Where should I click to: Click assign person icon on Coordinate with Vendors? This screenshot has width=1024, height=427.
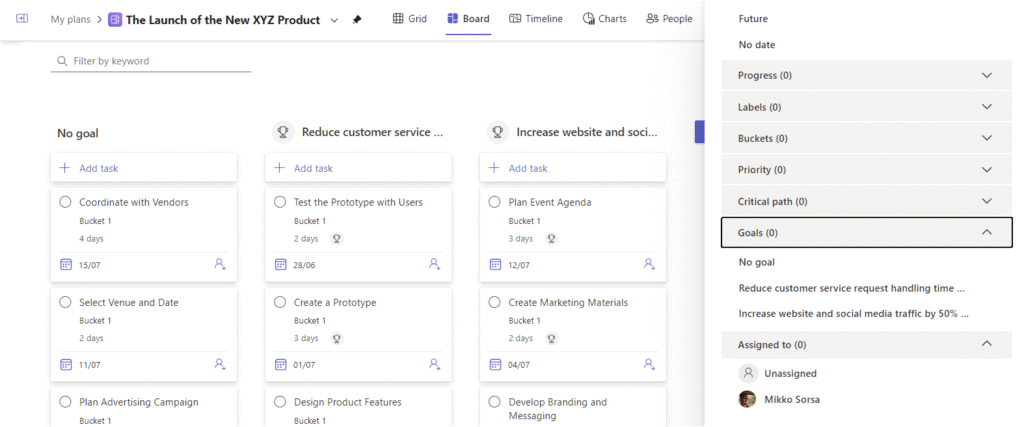[220, 264]
